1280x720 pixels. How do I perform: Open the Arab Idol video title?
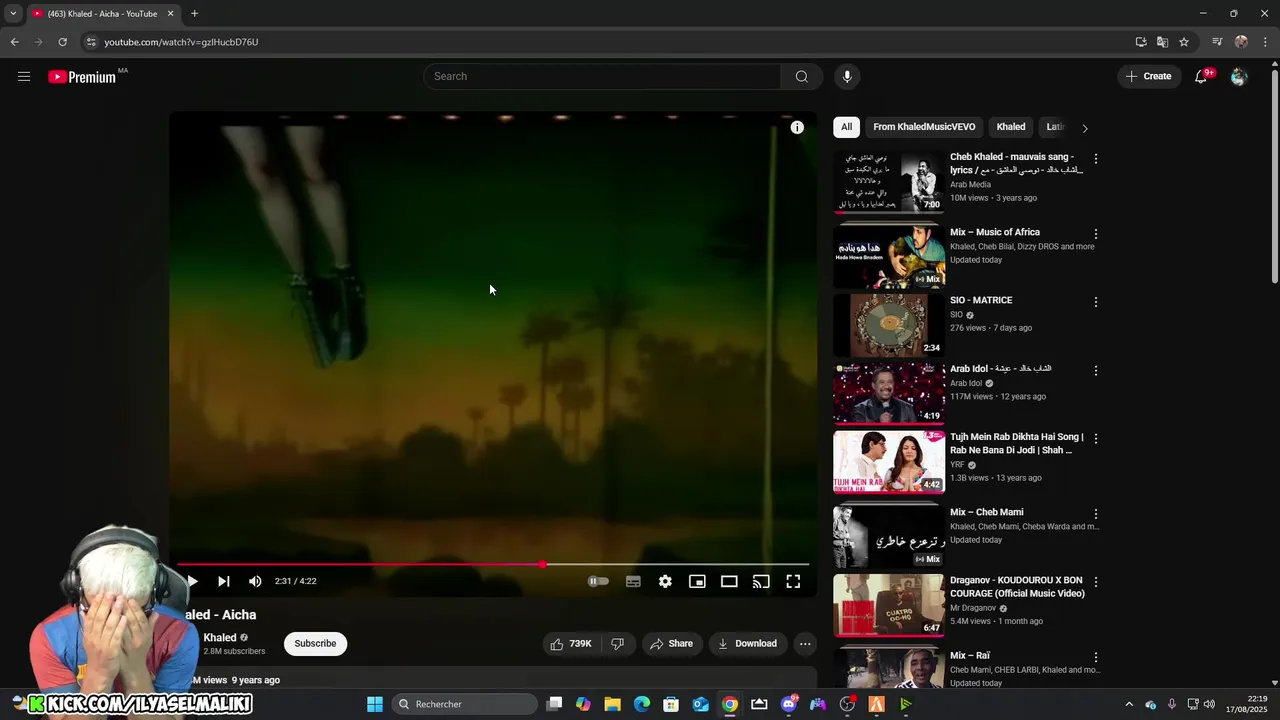click(1000, 369)
